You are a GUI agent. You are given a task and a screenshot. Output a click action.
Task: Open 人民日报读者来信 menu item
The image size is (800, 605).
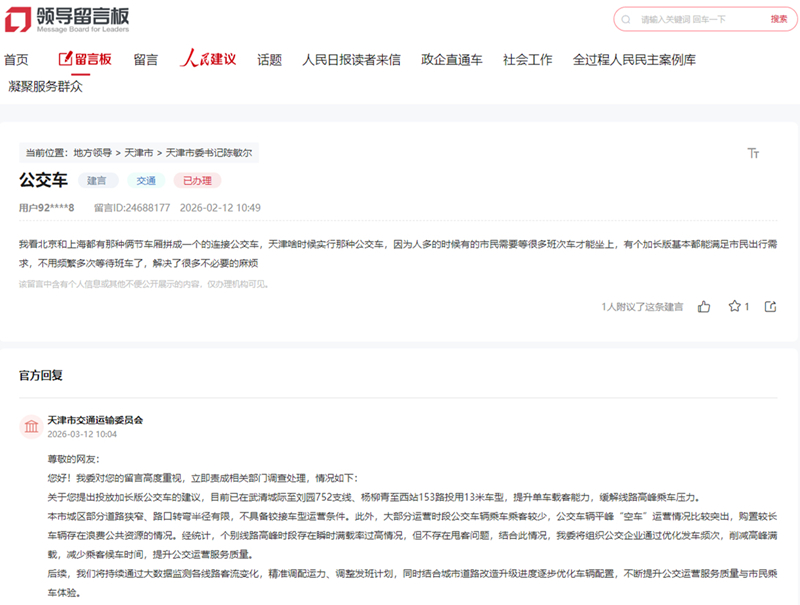pos(351,60)
